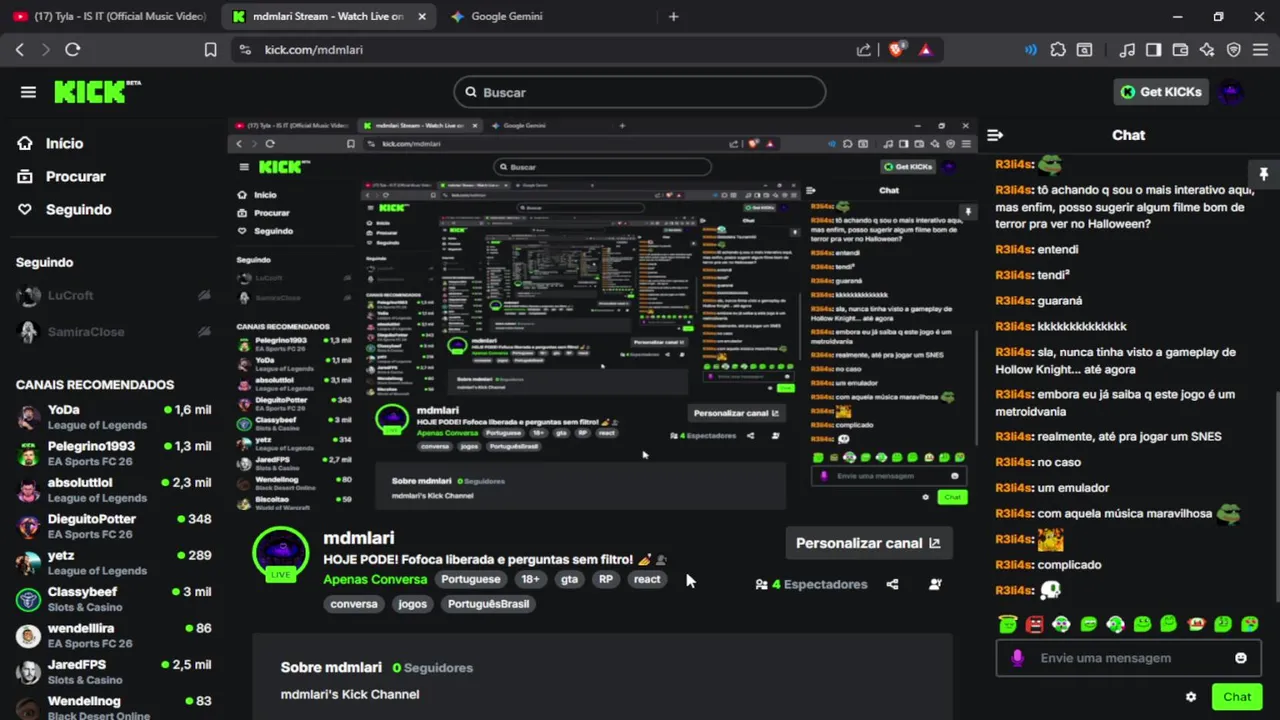1280x720 pixels.
Task: Open emoji picker in message box
Action: pos(1241,658)
